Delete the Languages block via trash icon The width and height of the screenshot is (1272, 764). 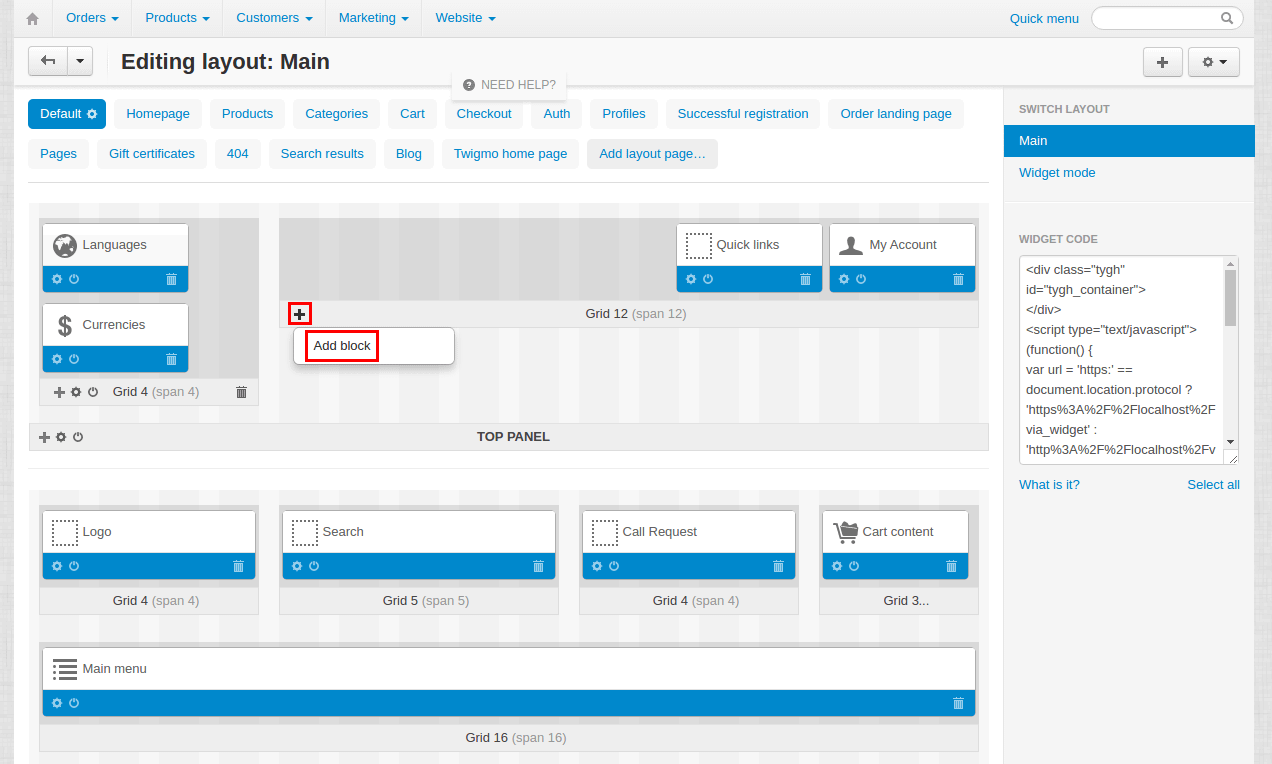171,279
